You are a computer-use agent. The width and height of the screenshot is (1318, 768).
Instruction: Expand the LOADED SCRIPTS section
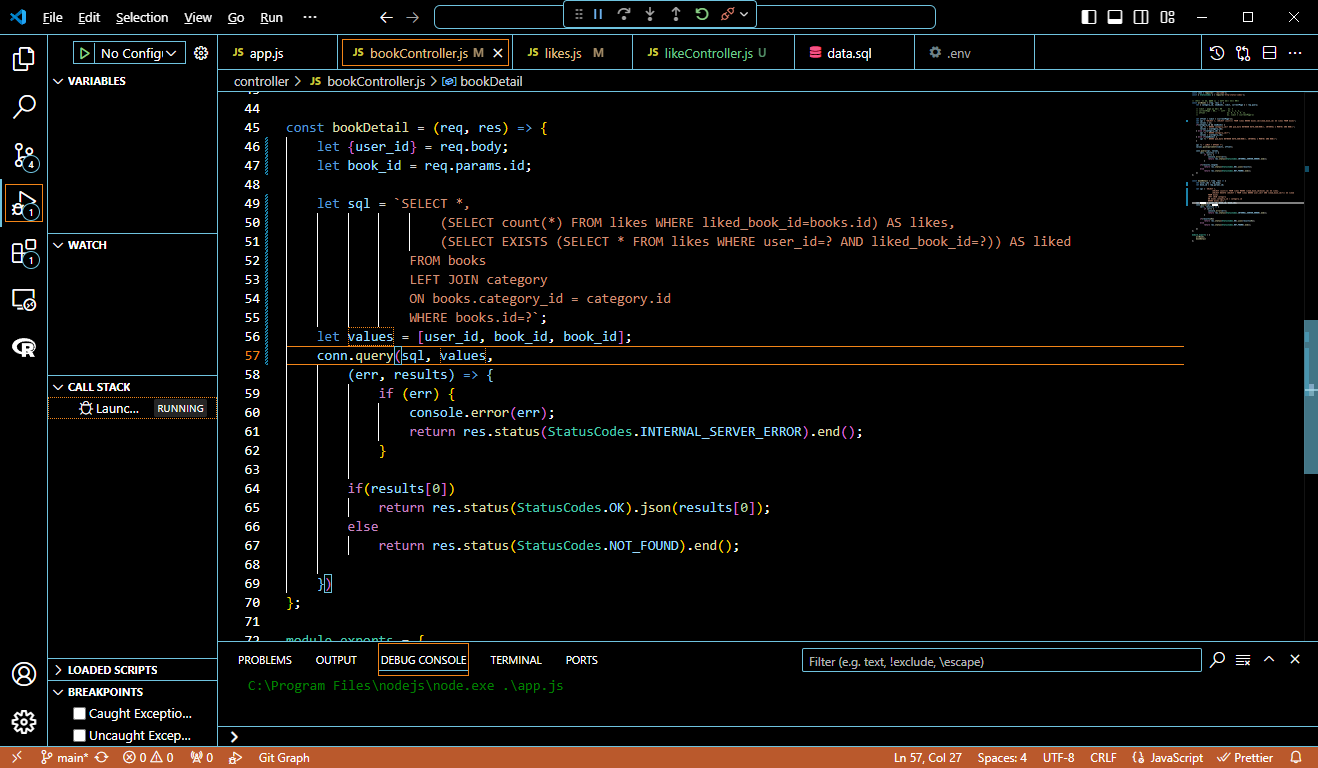point(132,670)
